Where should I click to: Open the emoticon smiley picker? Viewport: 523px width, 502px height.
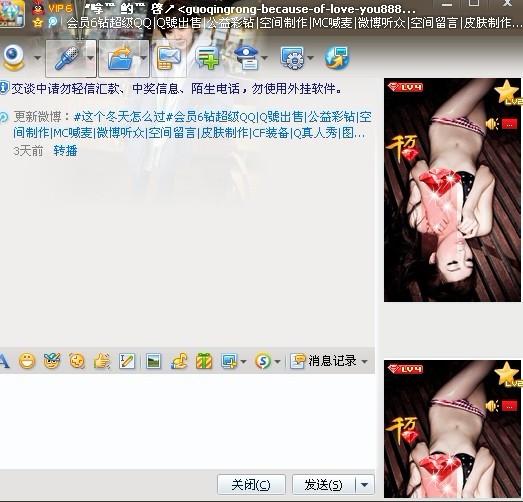(x=27, y=361)
